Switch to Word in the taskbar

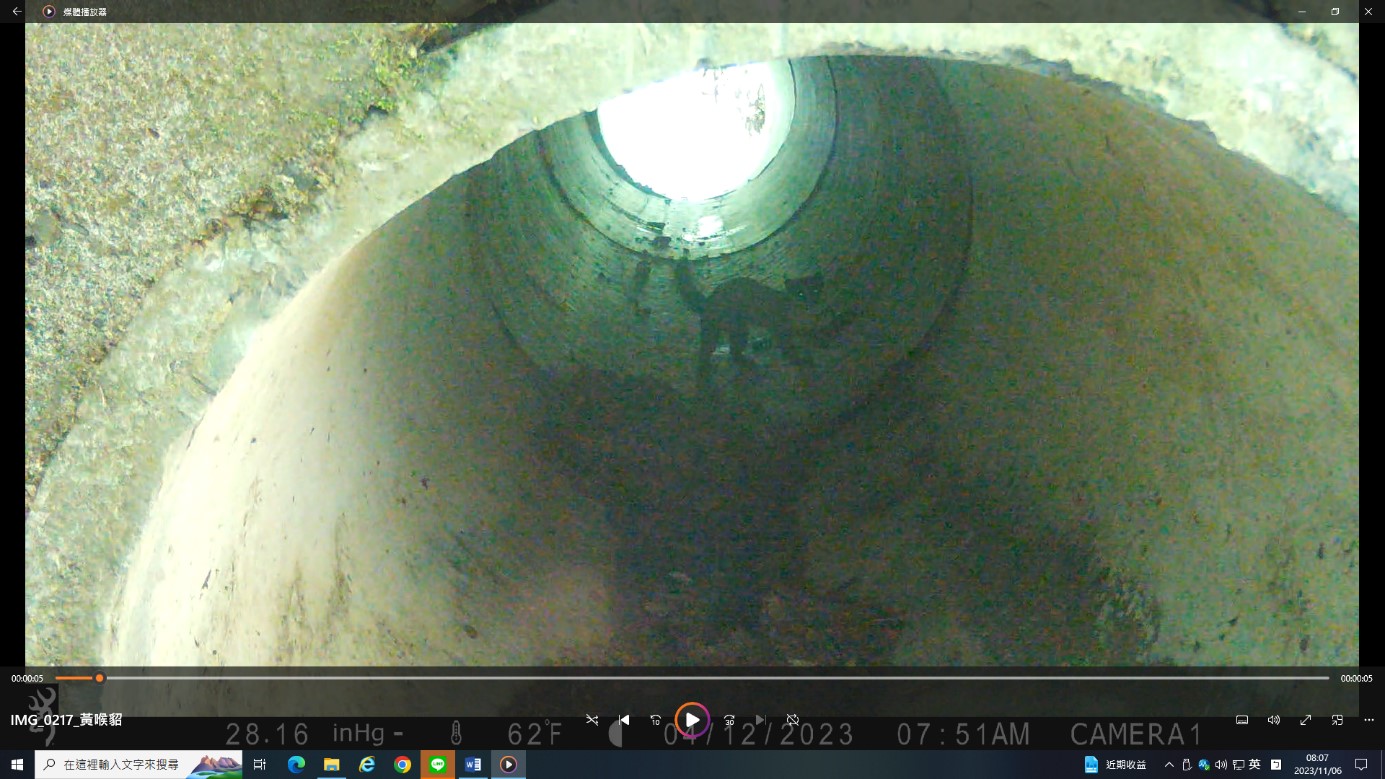point(473,765)
